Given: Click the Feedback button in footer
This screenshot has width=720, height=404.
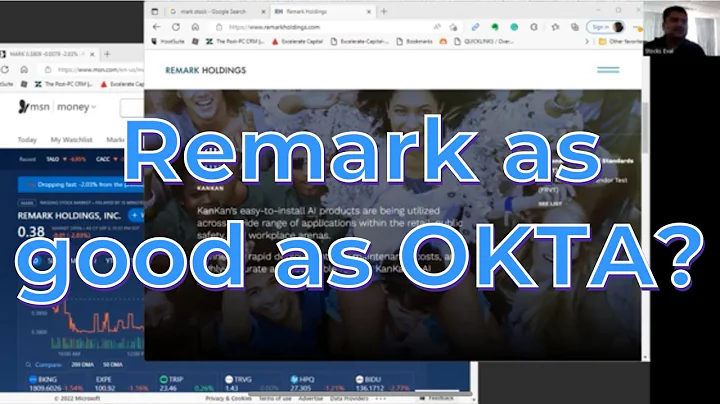Looking at the screenshot, I should point(437,398).
